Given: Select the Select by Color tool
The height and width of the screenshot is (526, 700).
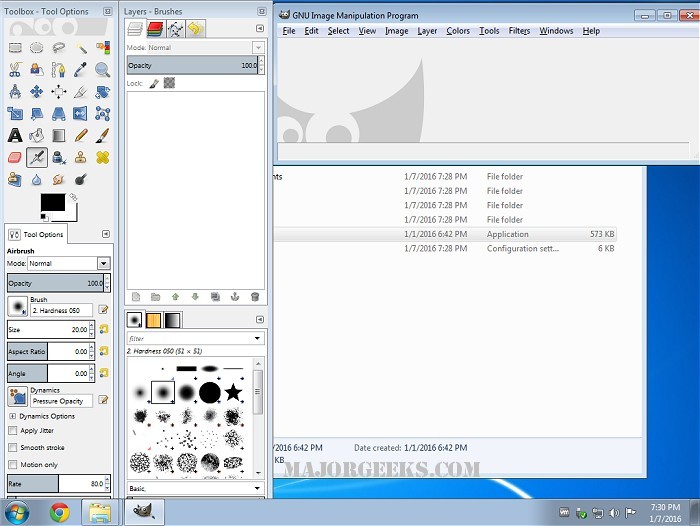Looking at the screenshot, I should click(102, 47).
